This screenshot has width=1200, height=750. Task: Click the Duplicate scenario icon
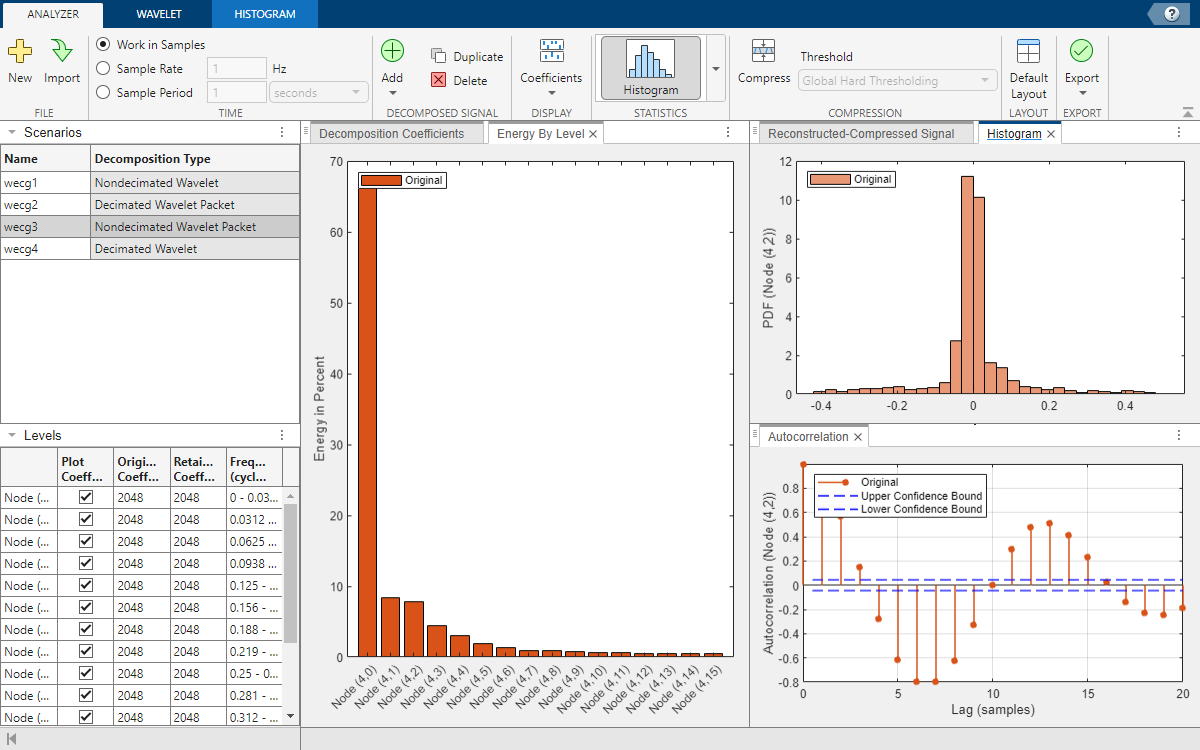tap(439, 57)
